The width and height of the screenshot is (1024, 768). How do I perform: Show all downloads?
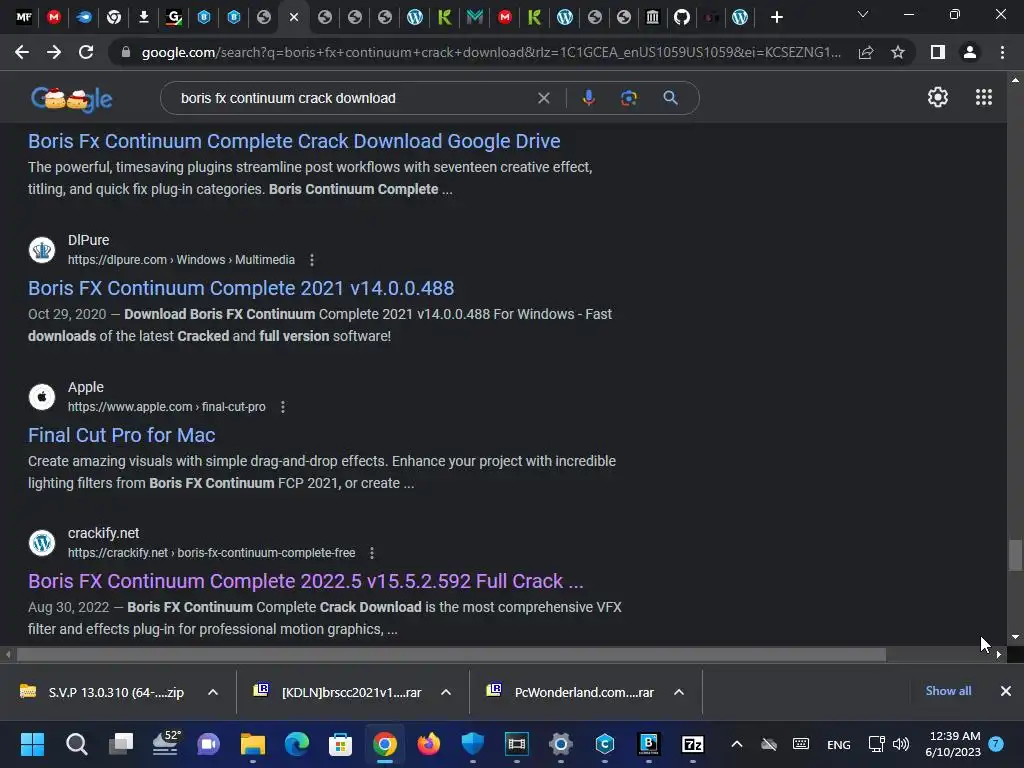tap(948, 691)
